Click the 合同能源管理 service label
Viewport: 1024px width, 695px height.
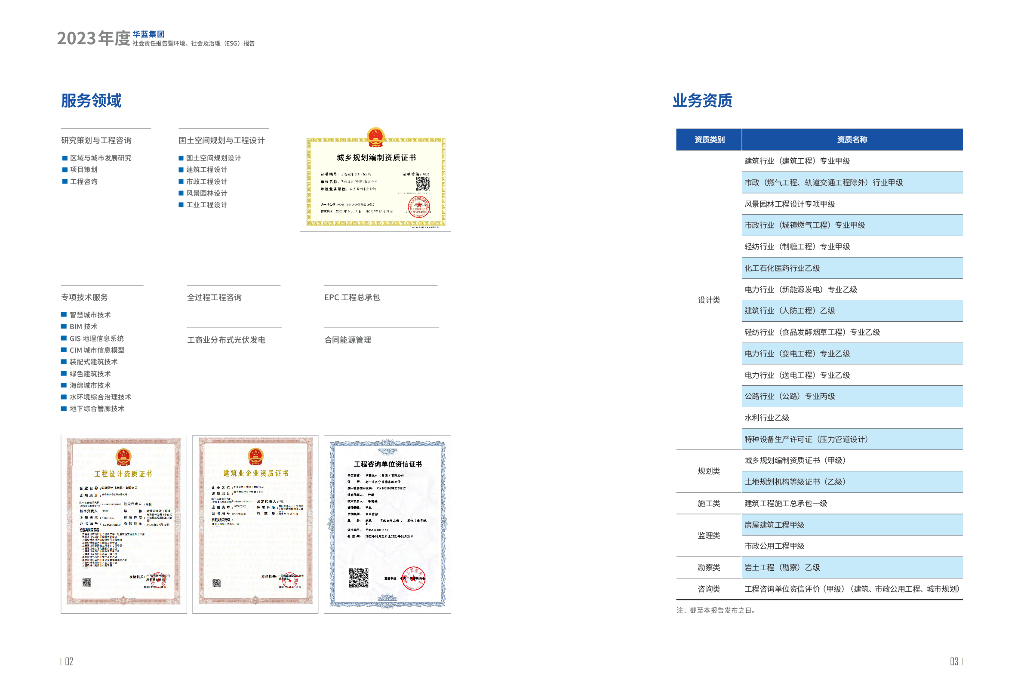tap(347, 340)
